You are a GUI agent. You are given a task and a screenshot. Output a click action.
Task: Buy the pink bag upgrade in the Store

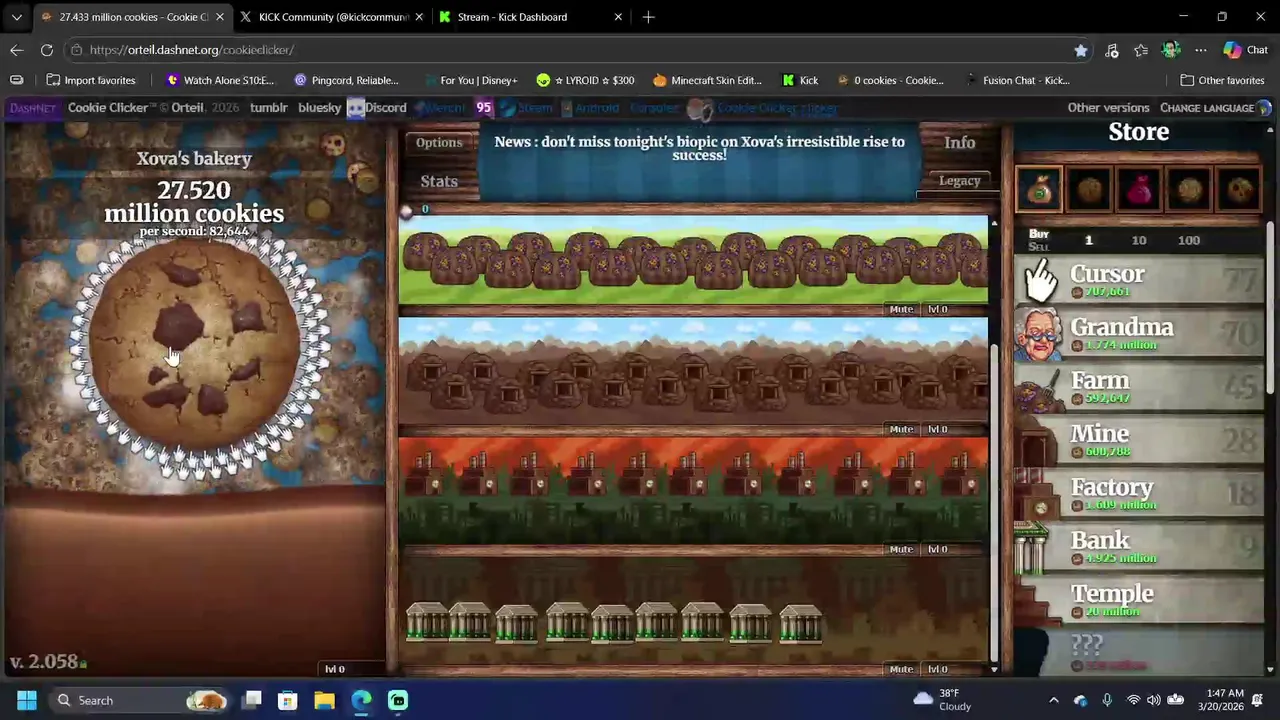(1139, 189)
